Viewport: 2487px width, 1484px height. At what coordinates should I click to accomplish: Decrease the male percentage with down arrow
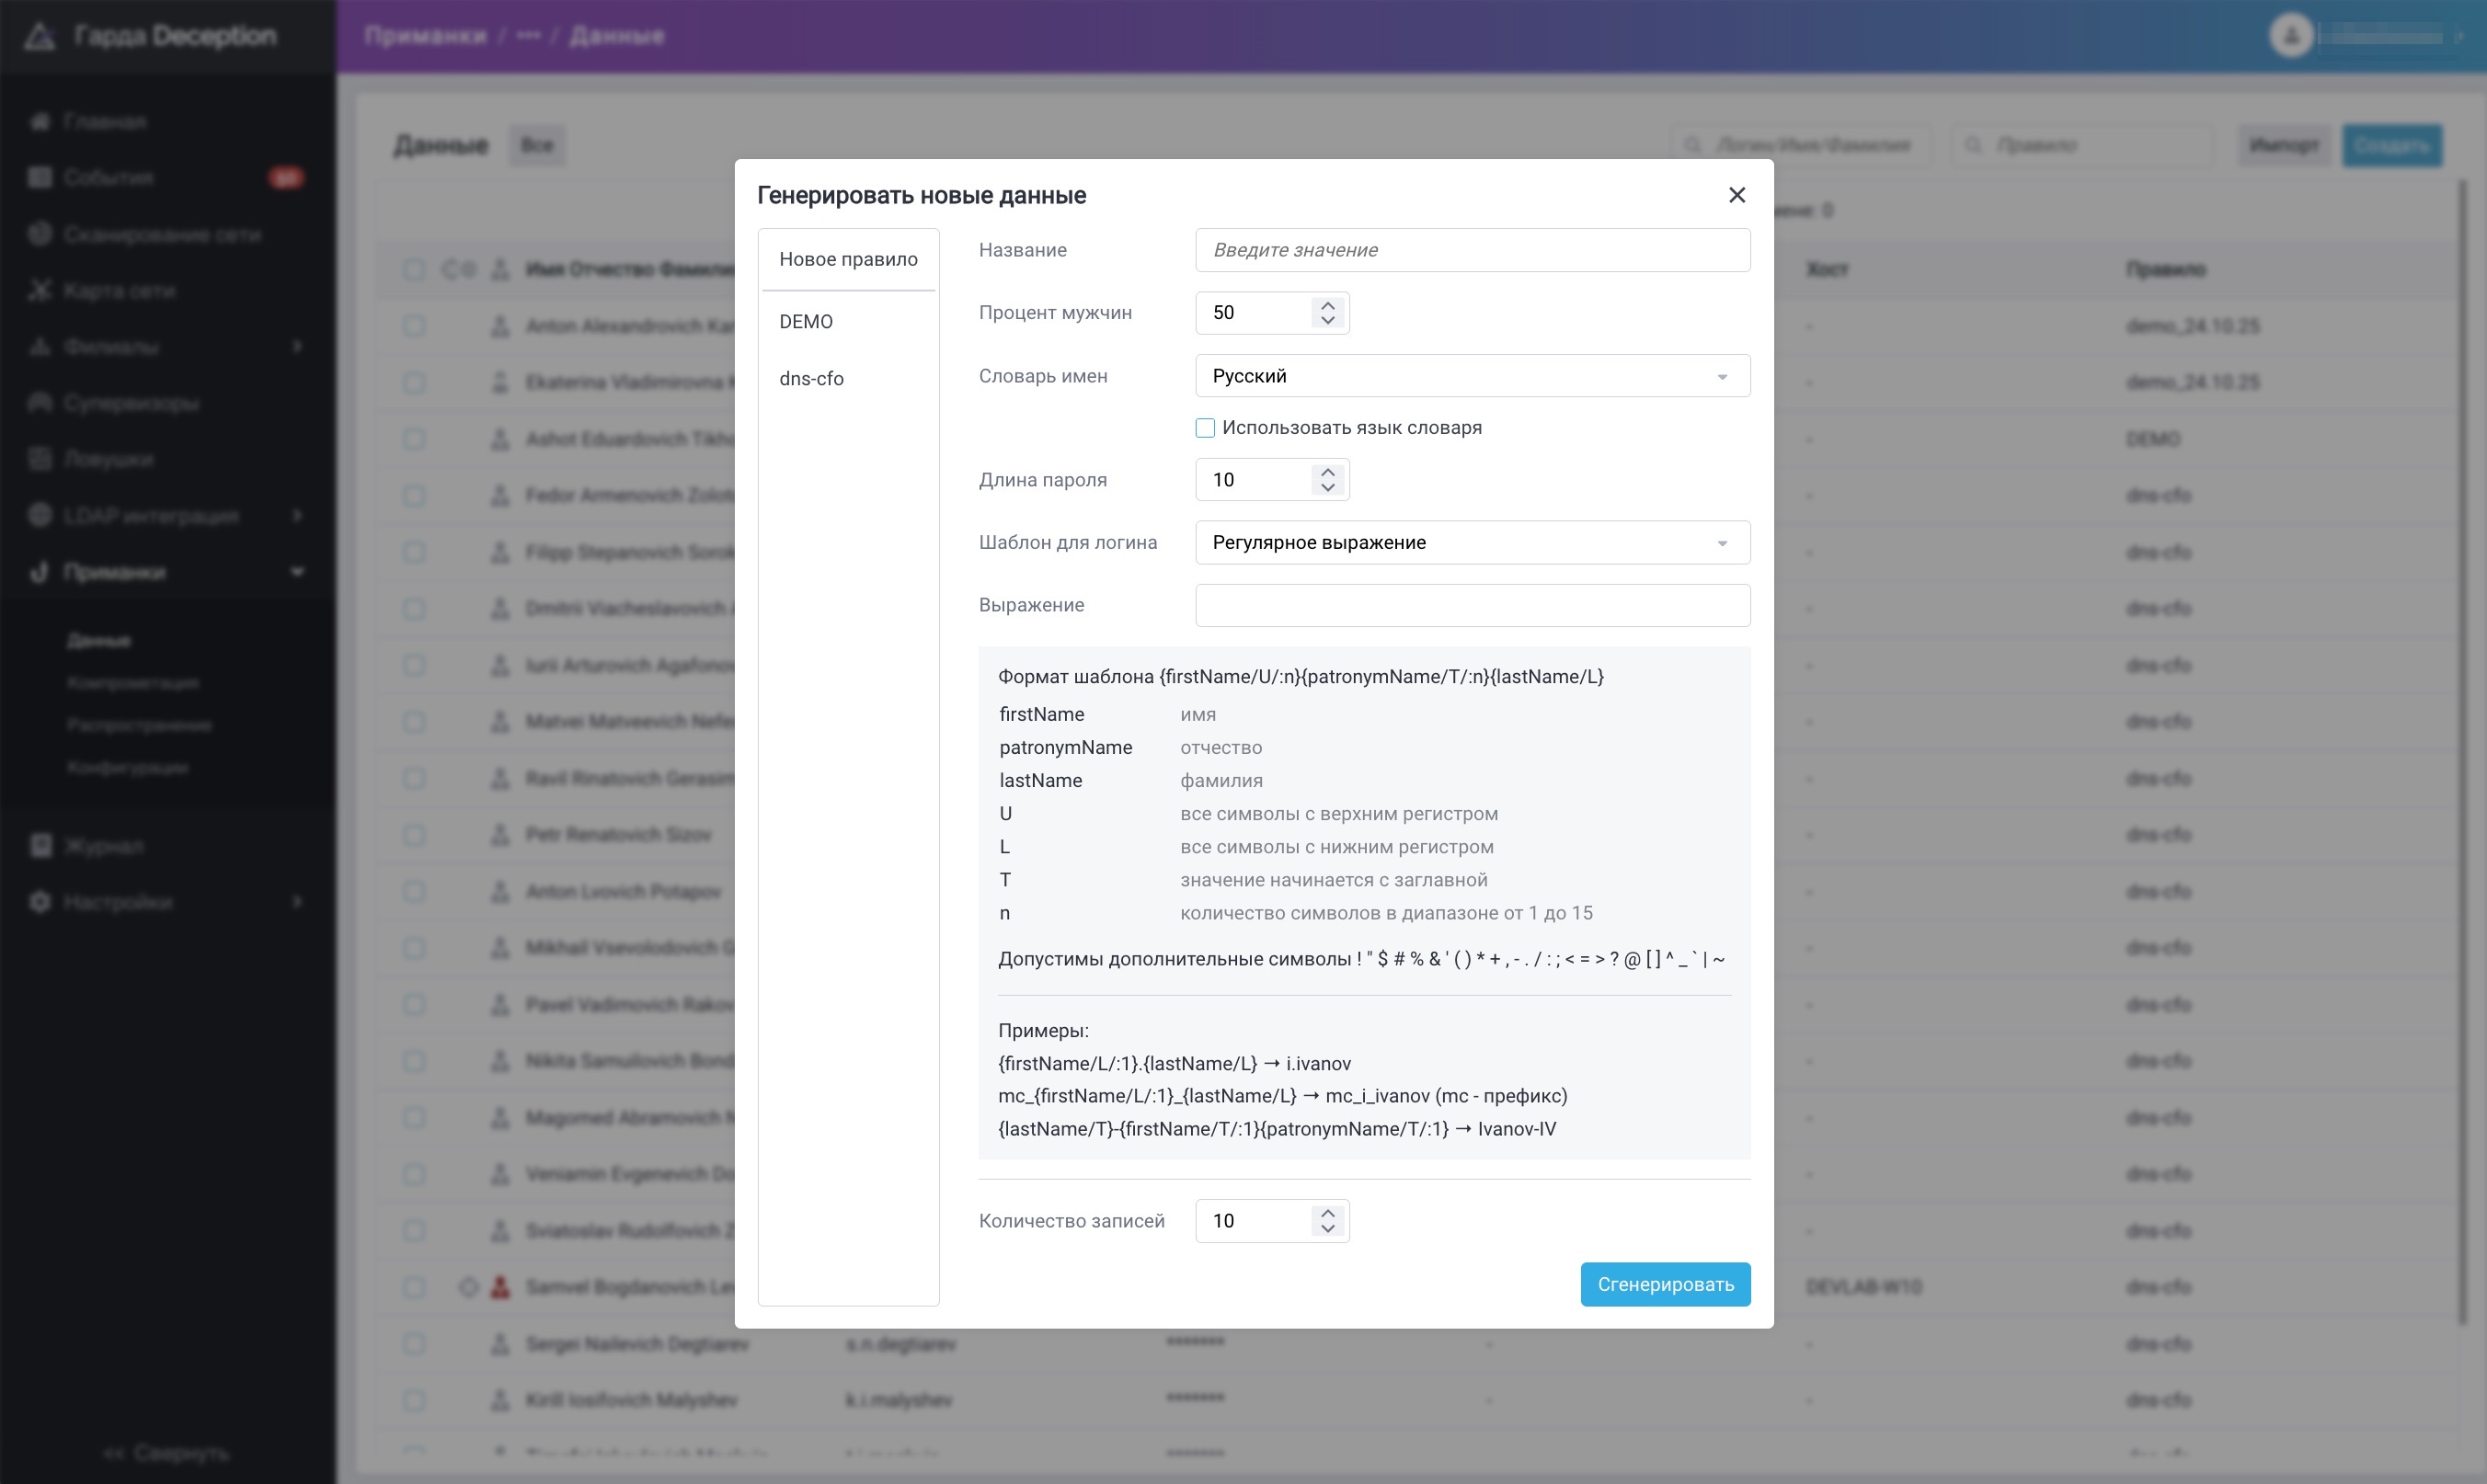[x=1327, y=321]
